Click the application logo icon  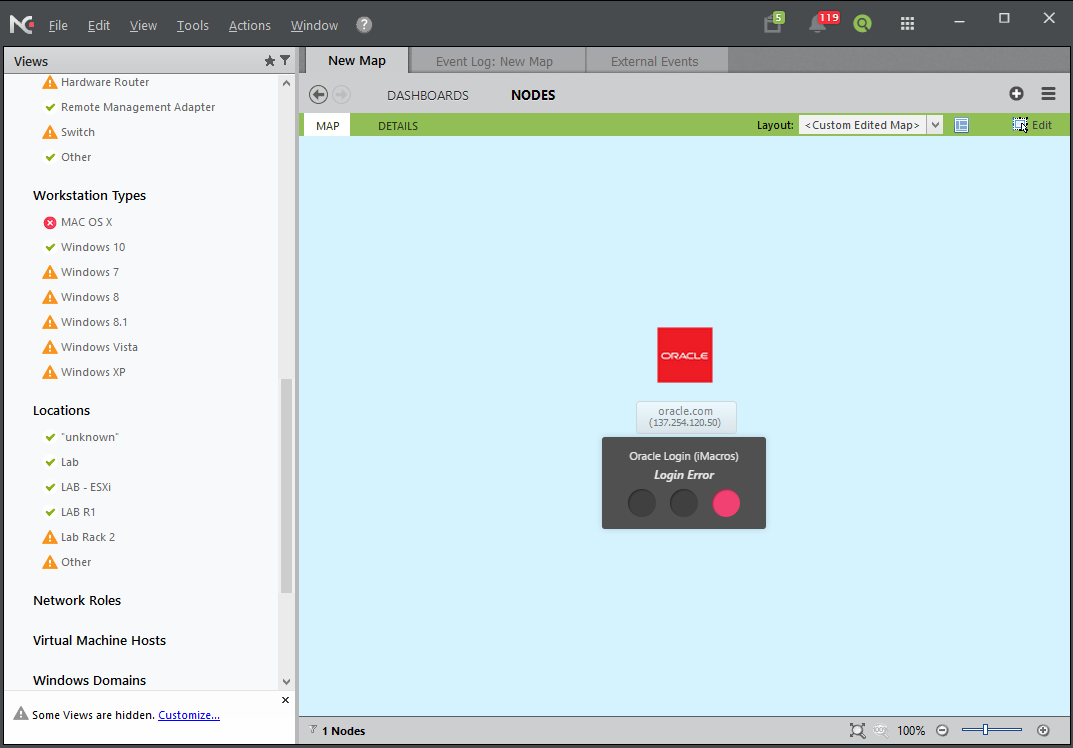(22, 25)
